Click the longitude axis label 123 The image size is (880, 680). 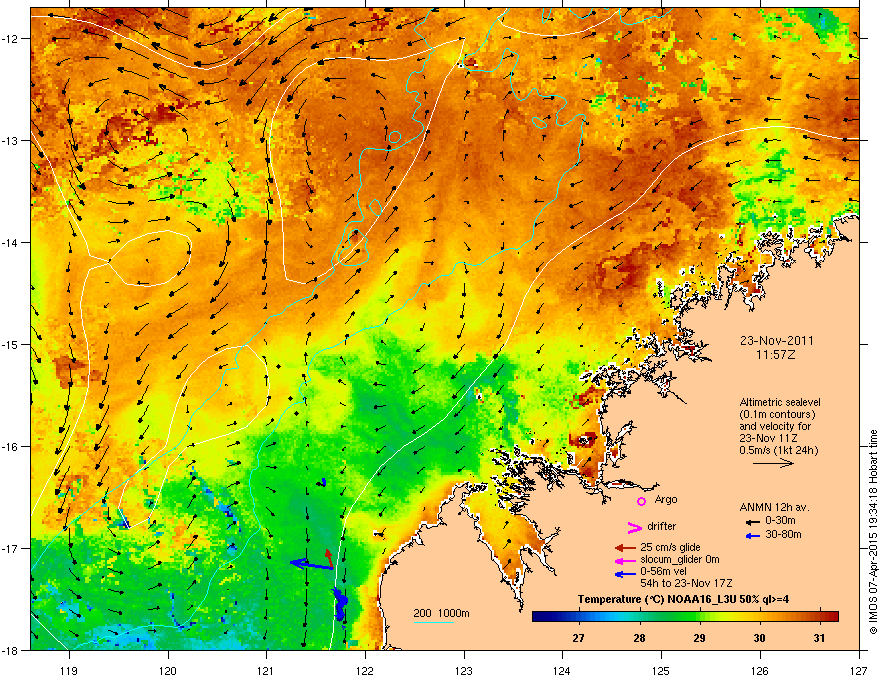(x=464, y=670)
